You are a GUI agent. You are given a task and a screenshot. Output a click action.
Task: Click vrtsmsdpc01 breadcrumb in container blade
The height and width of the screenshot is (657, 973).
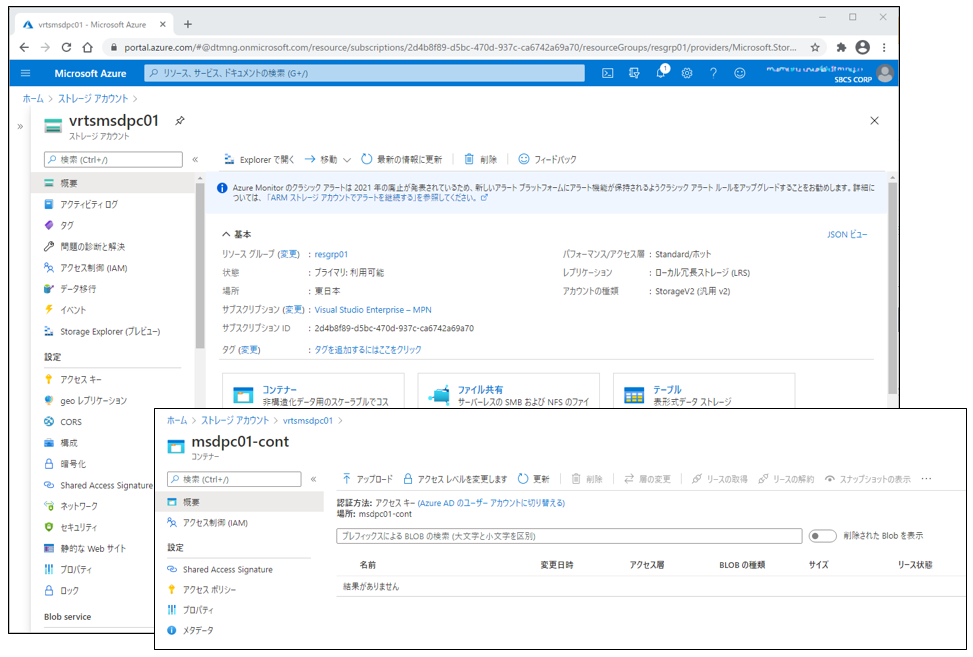click(x=308, y=421)
